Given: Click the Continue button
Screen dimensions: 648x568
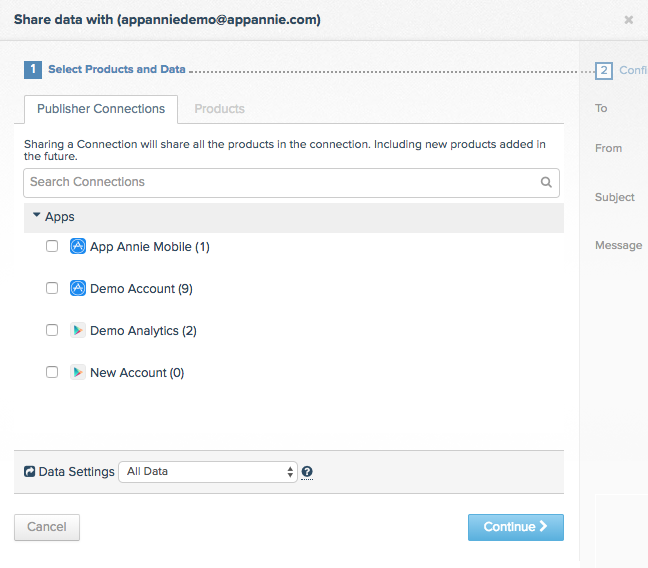Looking at the screenshot, I should pos(515,527).
